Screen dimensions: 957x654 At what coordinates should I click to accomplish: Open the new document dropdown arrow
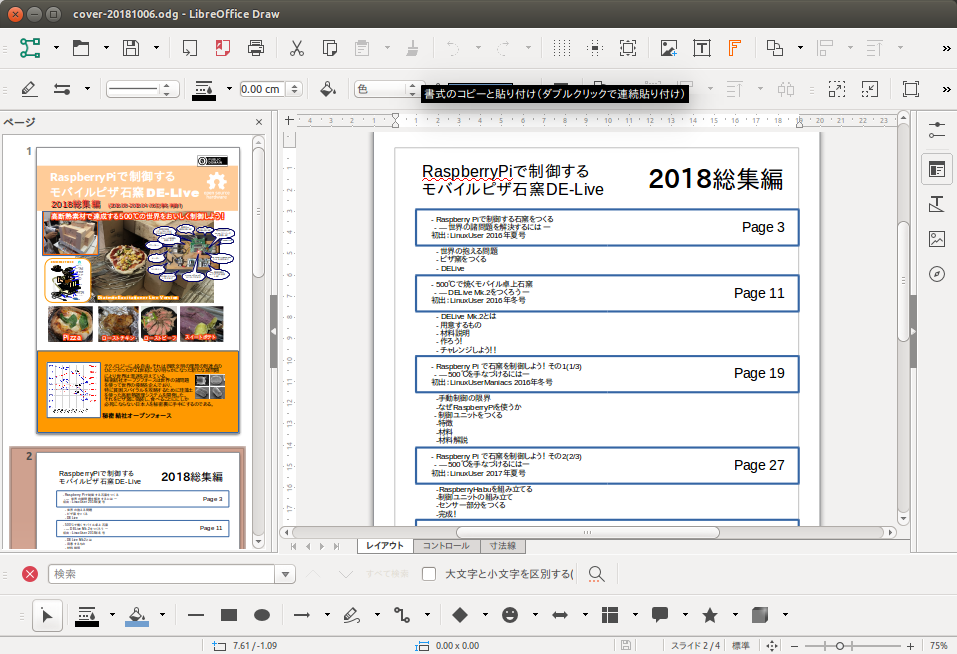[x=56, y=48]
